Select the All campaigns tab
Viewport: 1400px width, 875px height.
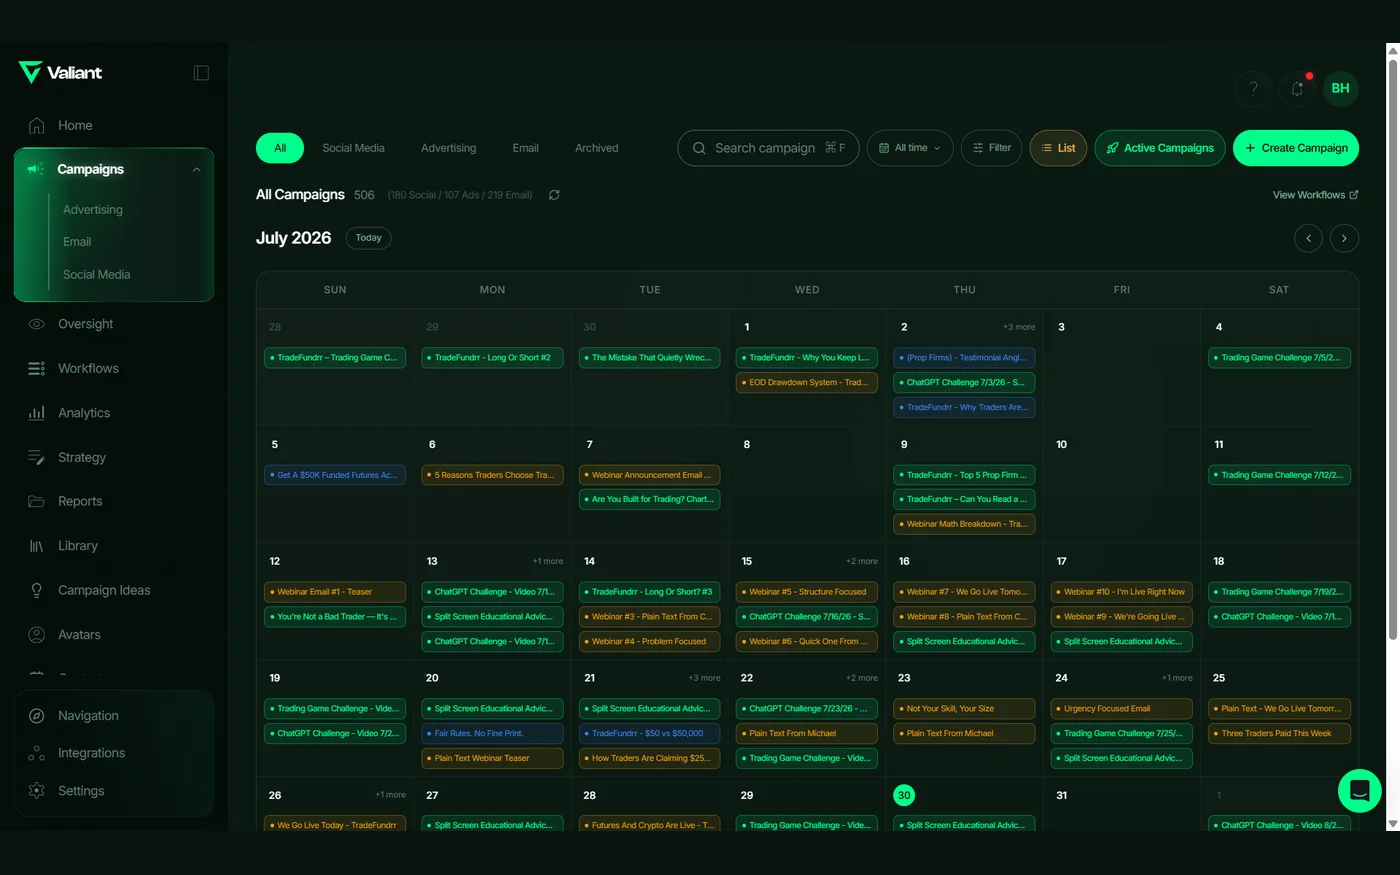click(x=280, y=148)
